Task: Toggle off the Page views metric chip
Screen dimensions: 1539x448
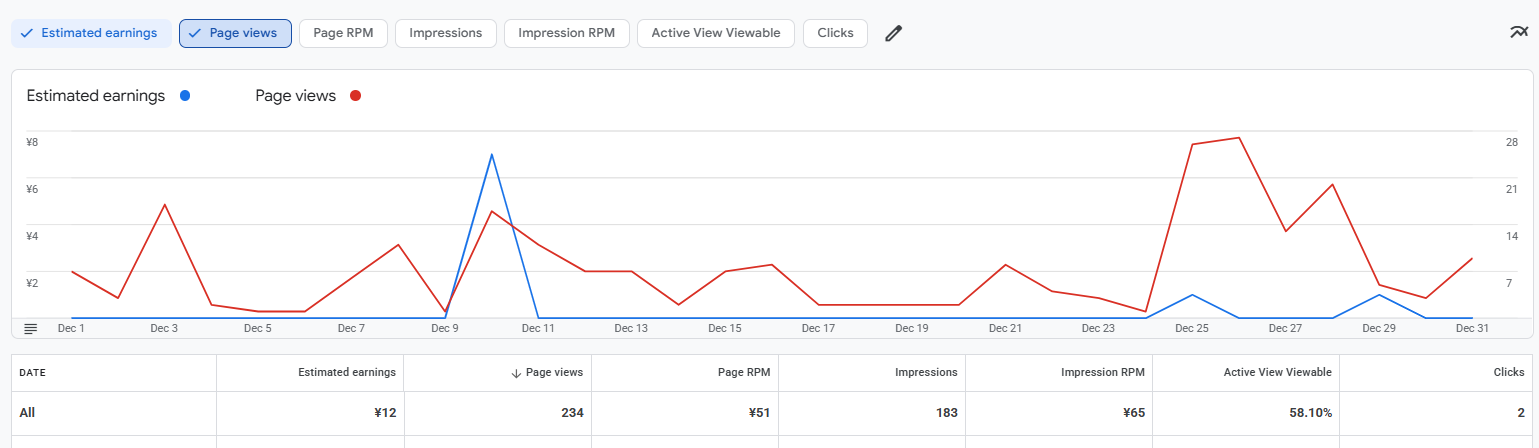Action: pos(235,33)
